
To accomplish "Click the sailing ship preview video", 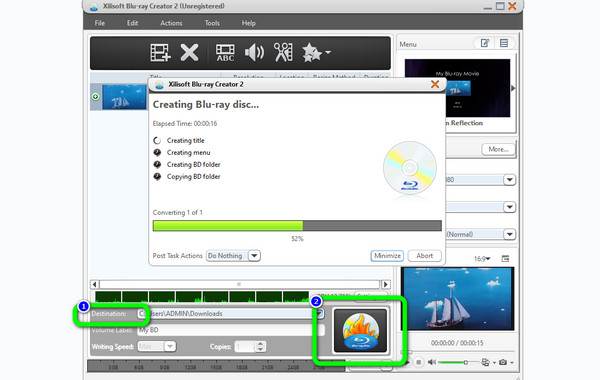I will (x=457, y=298).
